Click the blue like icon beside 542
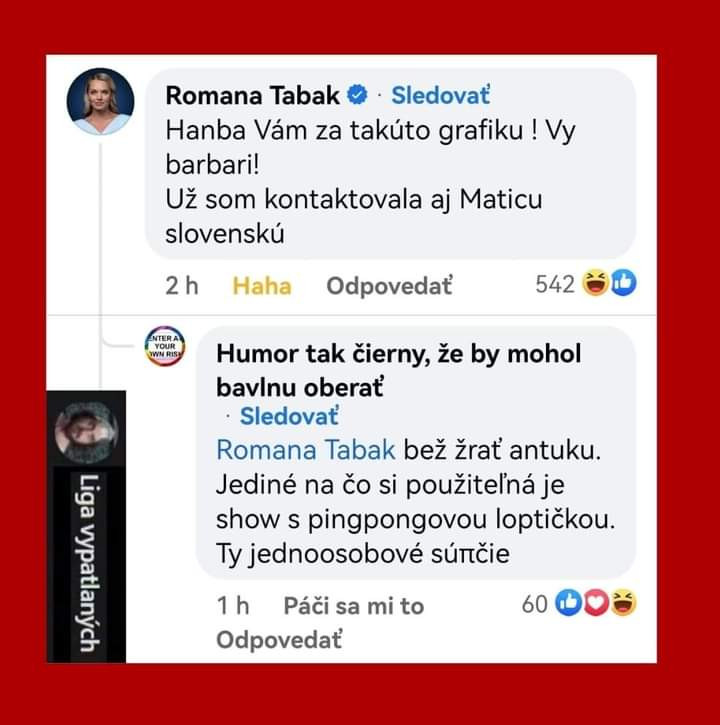The height and width of the screenshot is (725, 720). [623, 283]
